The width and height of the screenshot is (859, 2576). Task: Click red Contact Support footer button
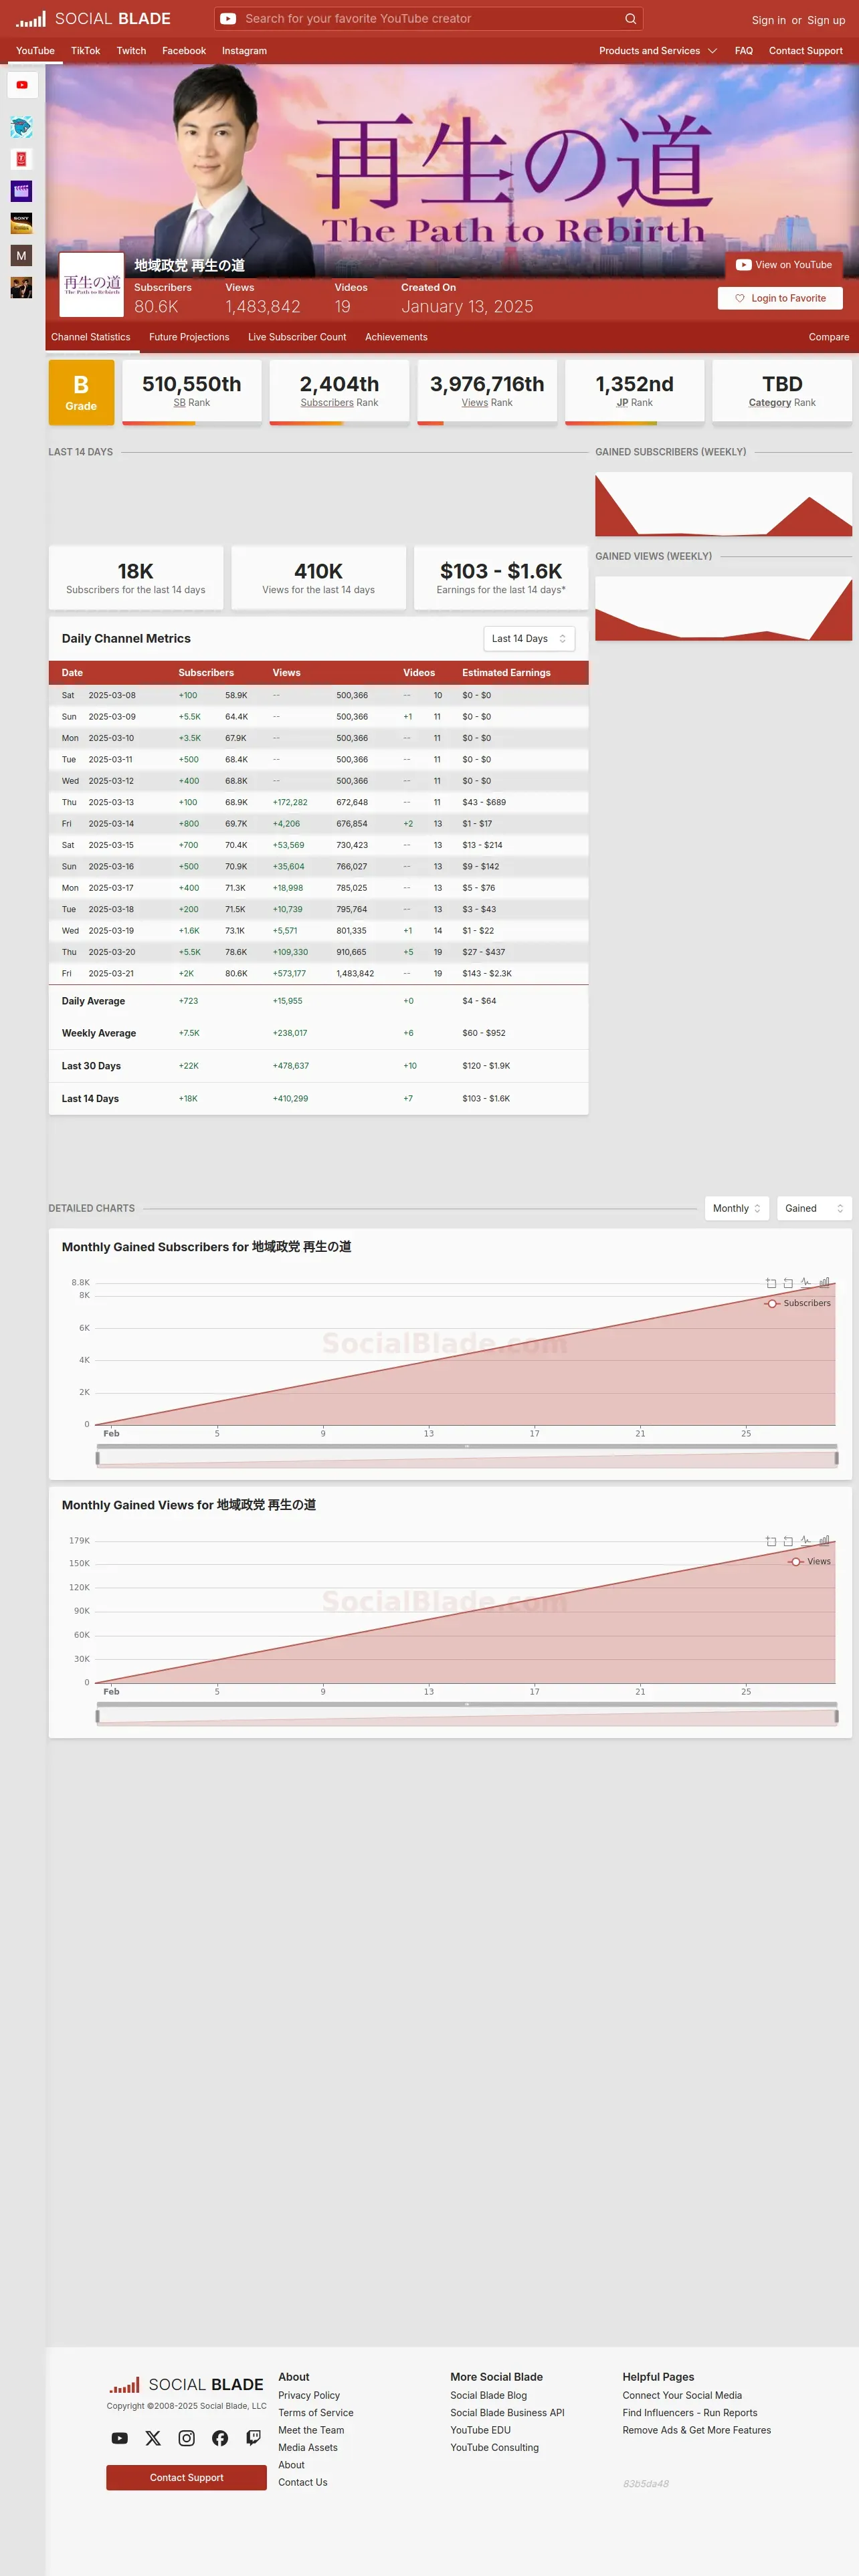tap(186, 2477)
